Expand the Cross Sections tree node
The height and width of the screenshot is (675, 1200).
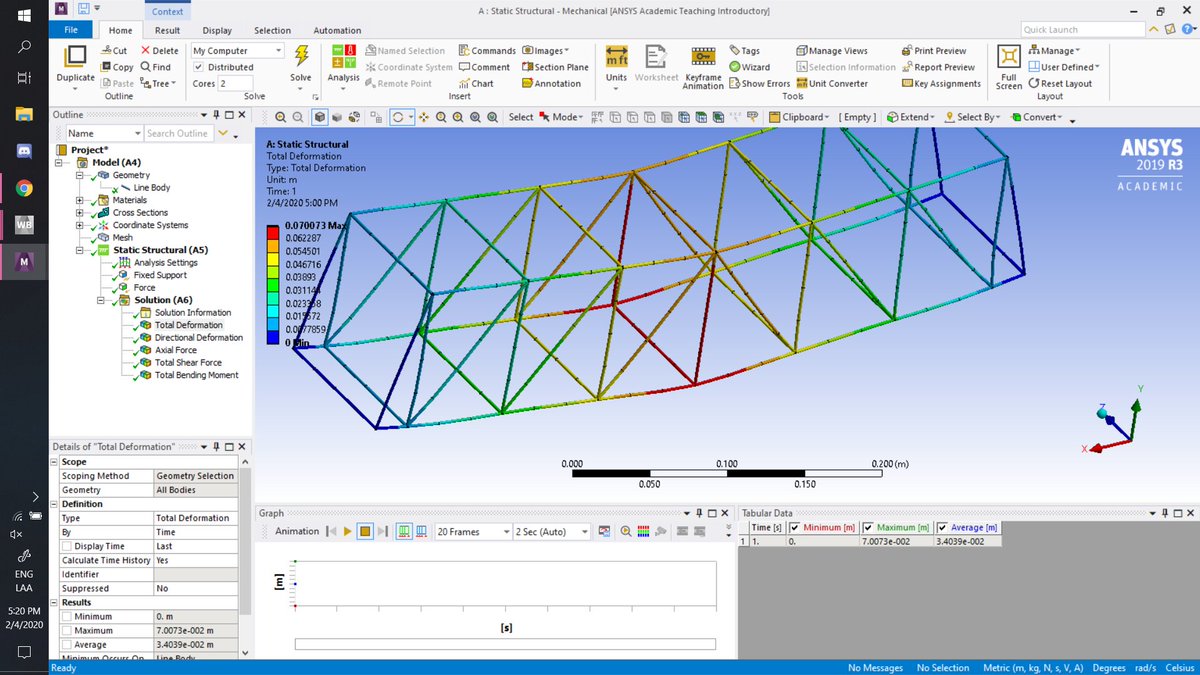coord(79,213)
